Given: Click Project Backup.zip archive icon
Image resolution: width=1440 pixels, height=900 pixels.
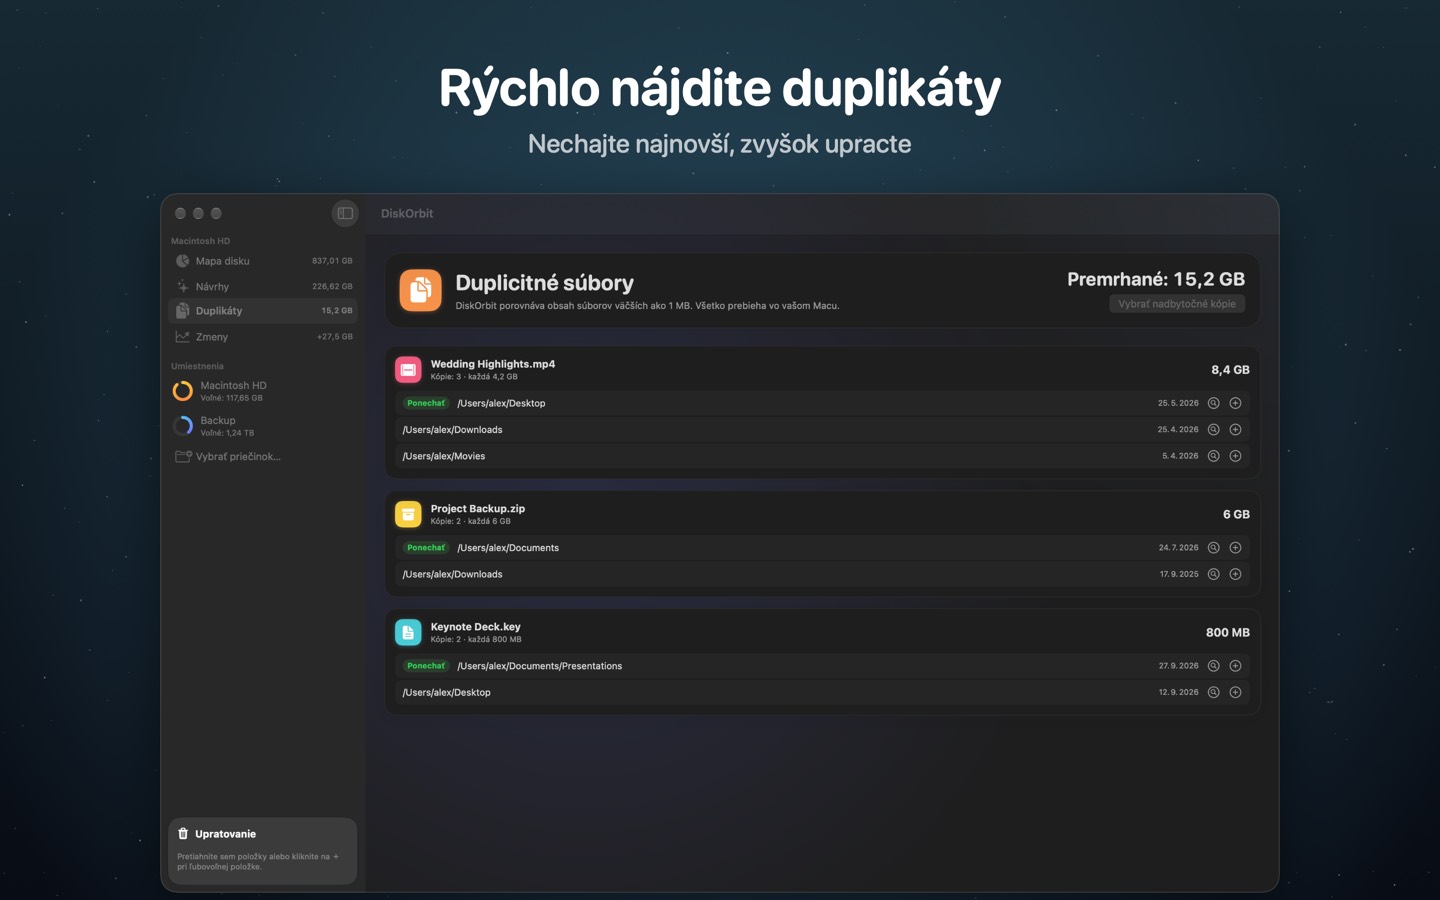Looking at the screenshot, I should tap(408, 514).
